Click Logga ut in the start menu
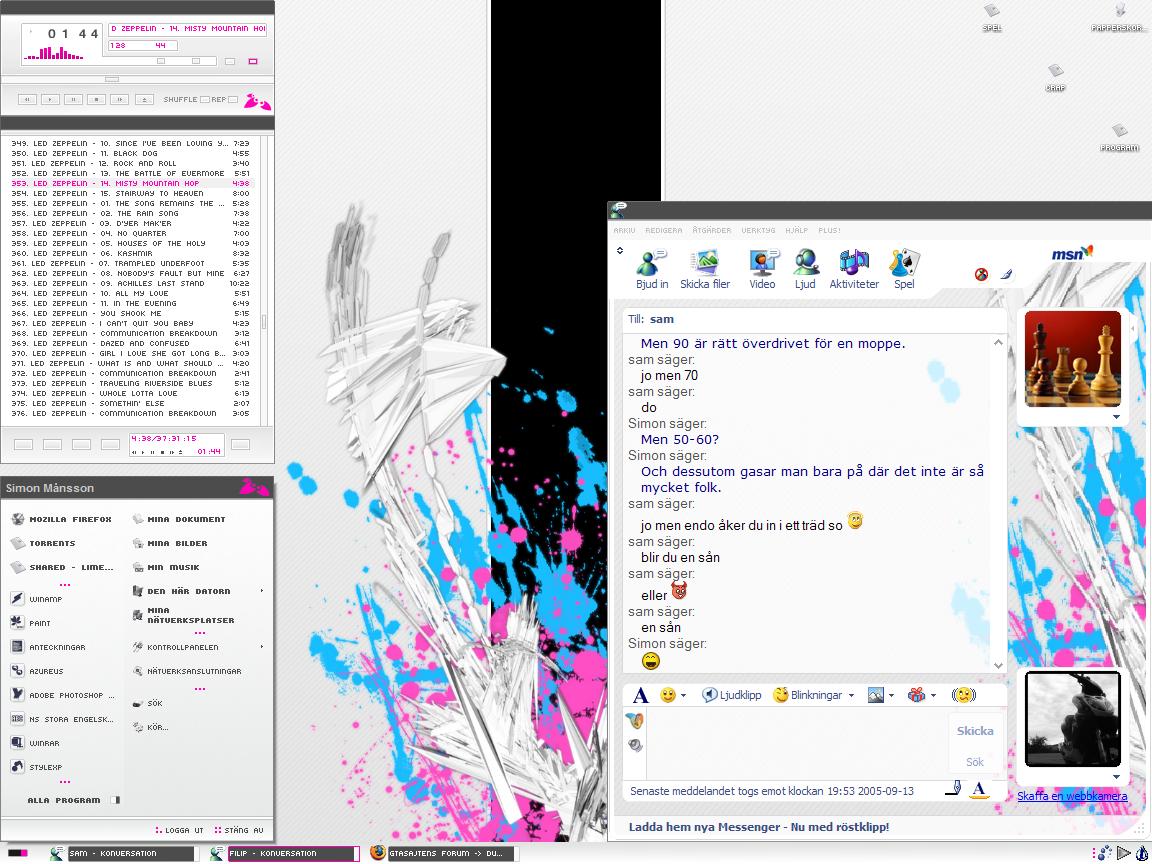Viewport: 1152px width, 864px height. (180, 831)
